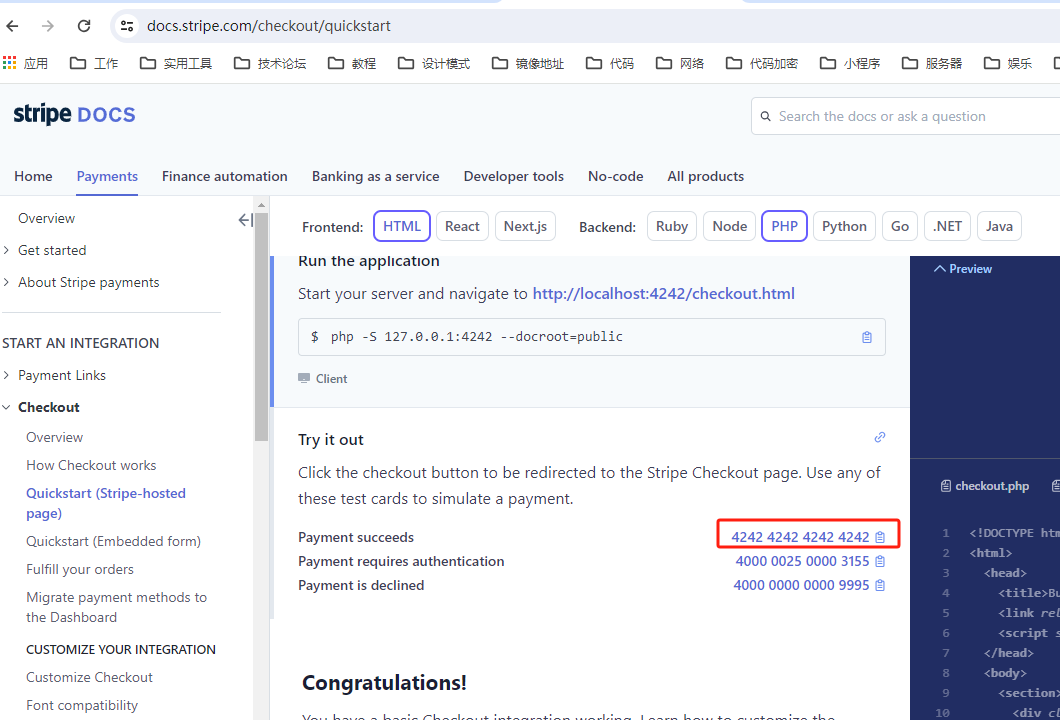1060x720 pixels.
Task: Collapse the sidebar with the arrow icon
Action: [x=245, y=220]
